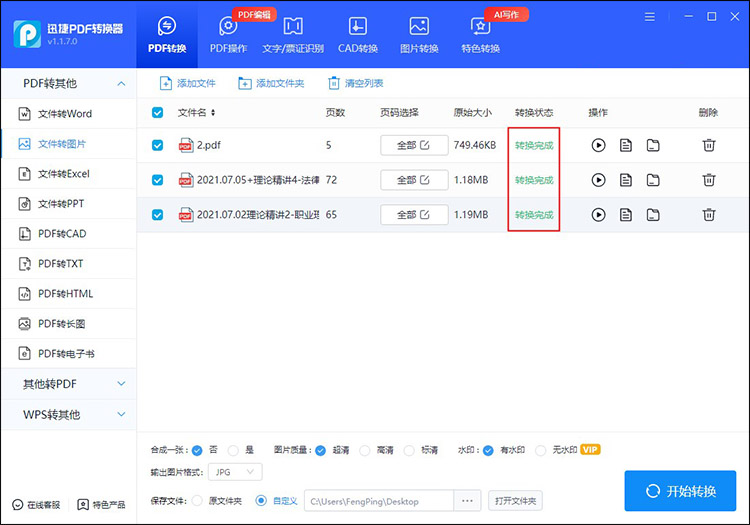Select 合成一张 否 radio option
This screenshot has width=750, height=525.
point(197,450)
